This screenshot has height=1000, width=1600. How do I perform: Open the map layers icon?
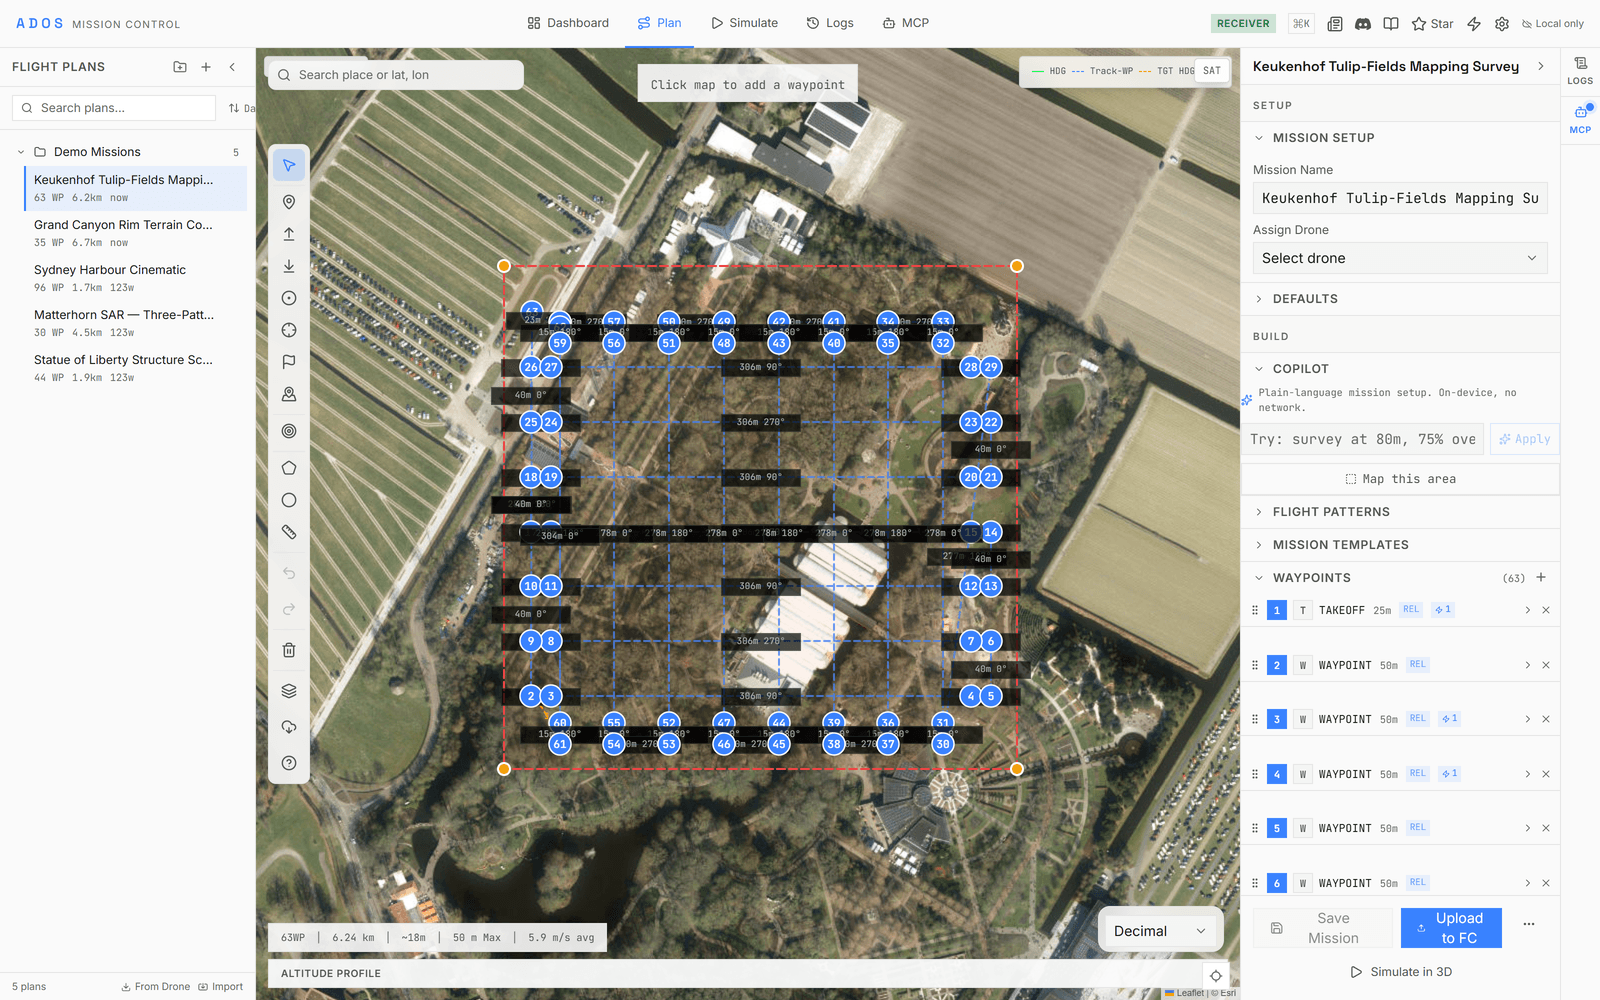tap(289, 691)
